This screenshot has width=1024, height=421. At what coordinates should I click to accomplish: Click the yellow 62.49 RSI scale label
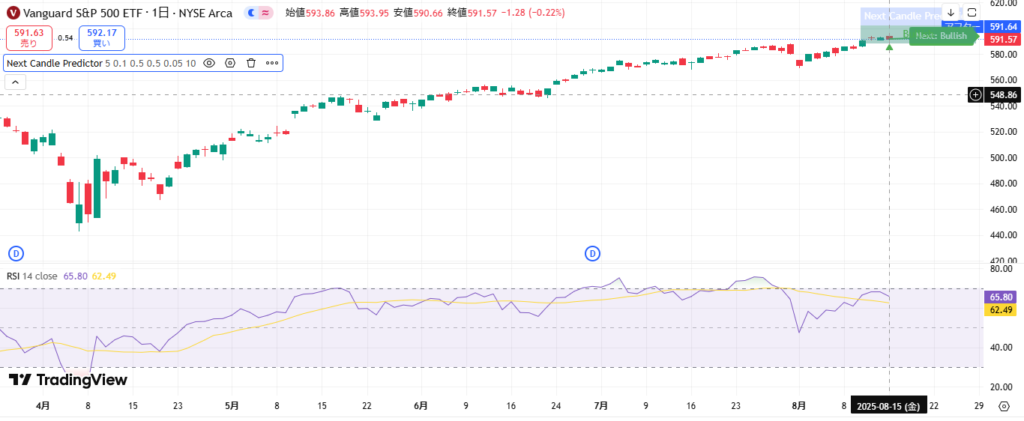coord(1000,309)
